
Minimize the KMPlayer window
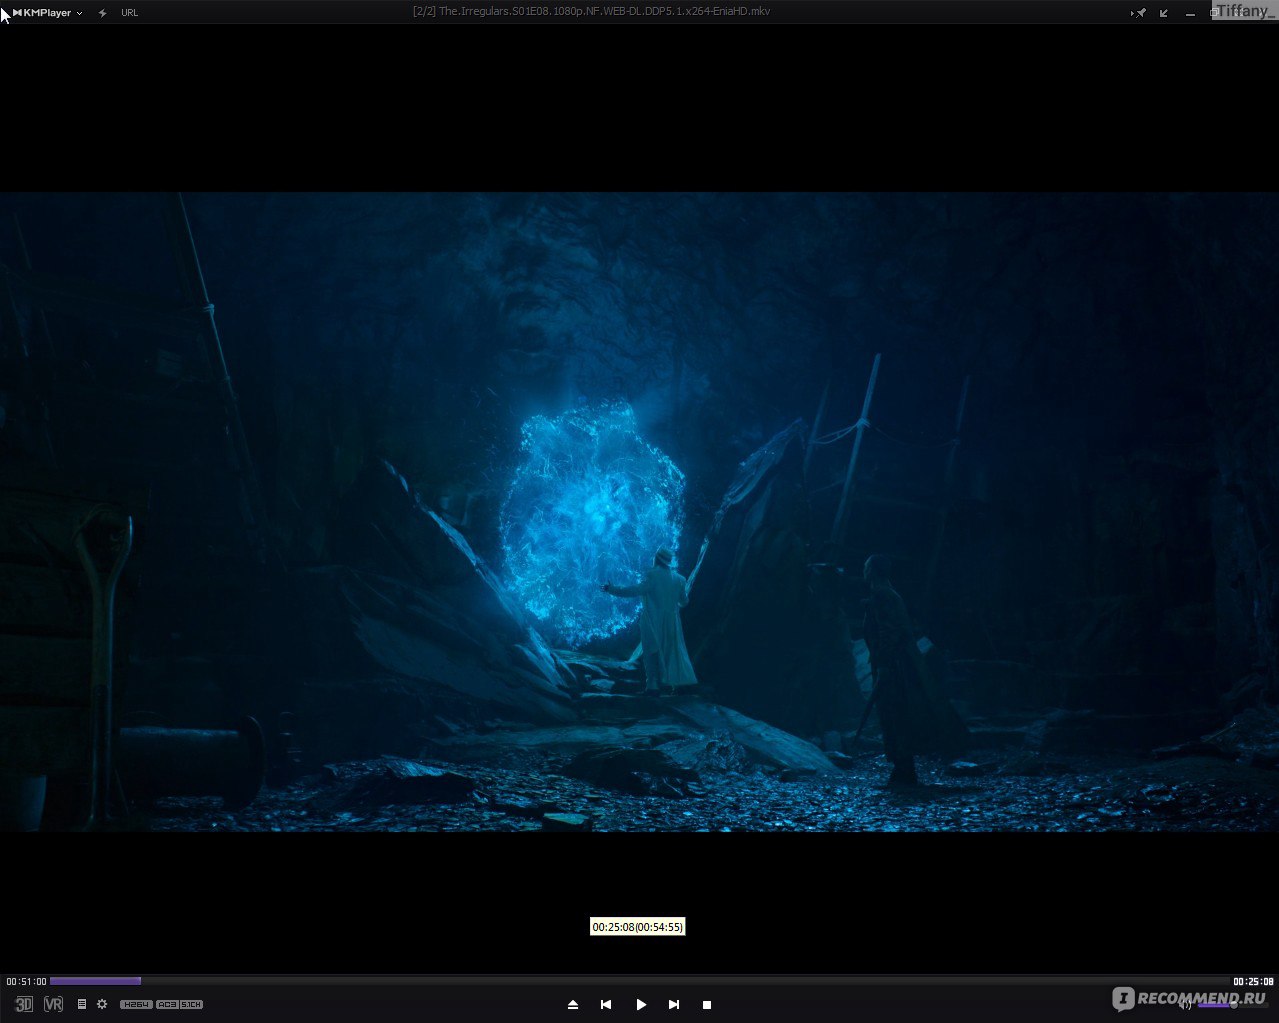[1190, 13]
